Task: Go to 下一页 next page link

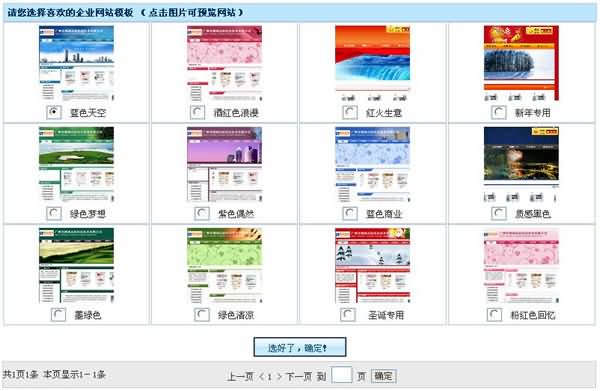Action: pos(300,376)
